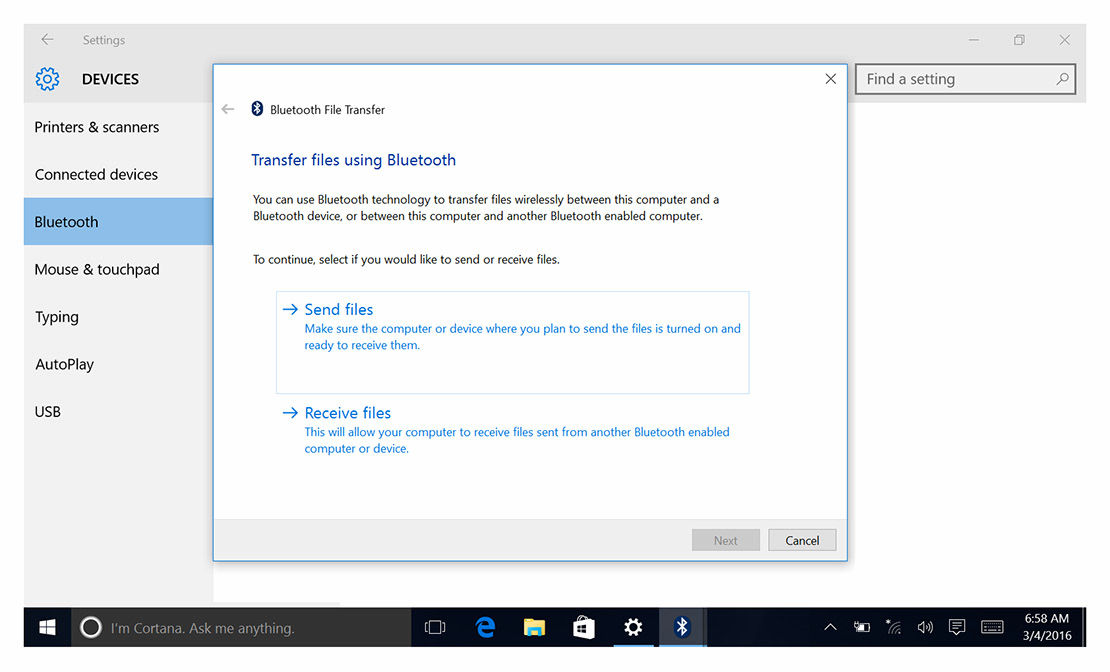Click Cortana's Ask me anything search box
Image resolution: width=1110 pixels, height=672 pixels.
tap(241, 627)
